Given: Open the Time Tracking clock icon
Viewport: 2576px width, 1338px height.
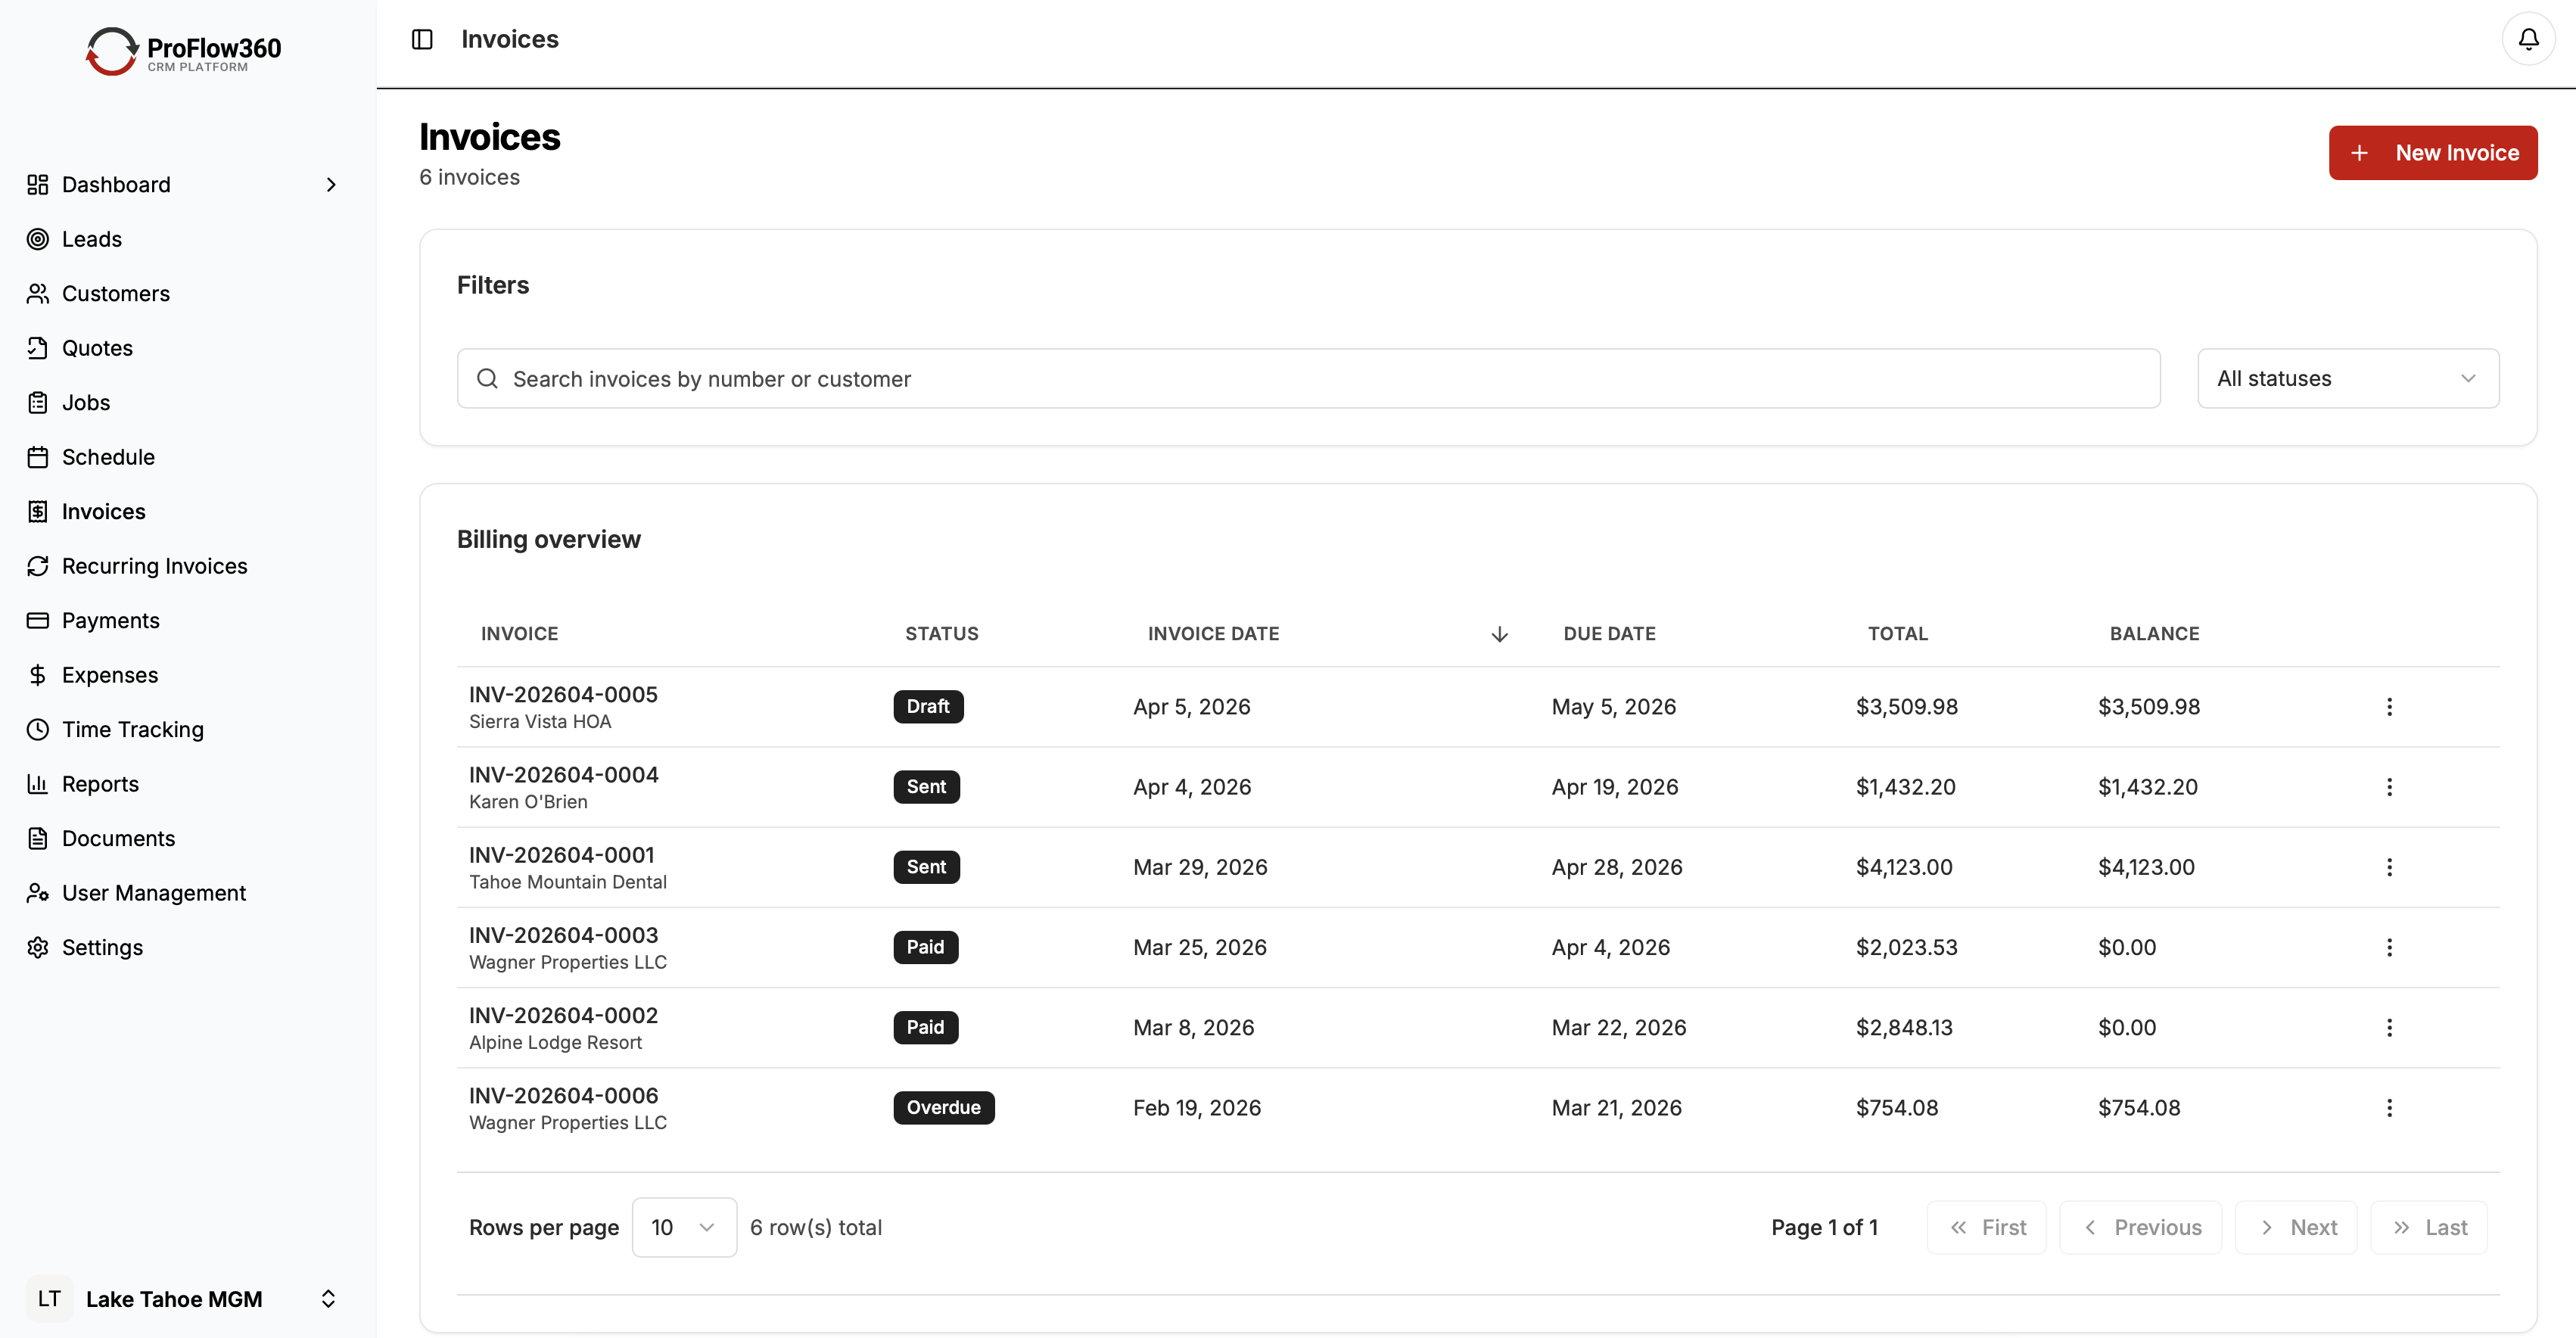Looking at the screenshot, I should pos(38,729).
